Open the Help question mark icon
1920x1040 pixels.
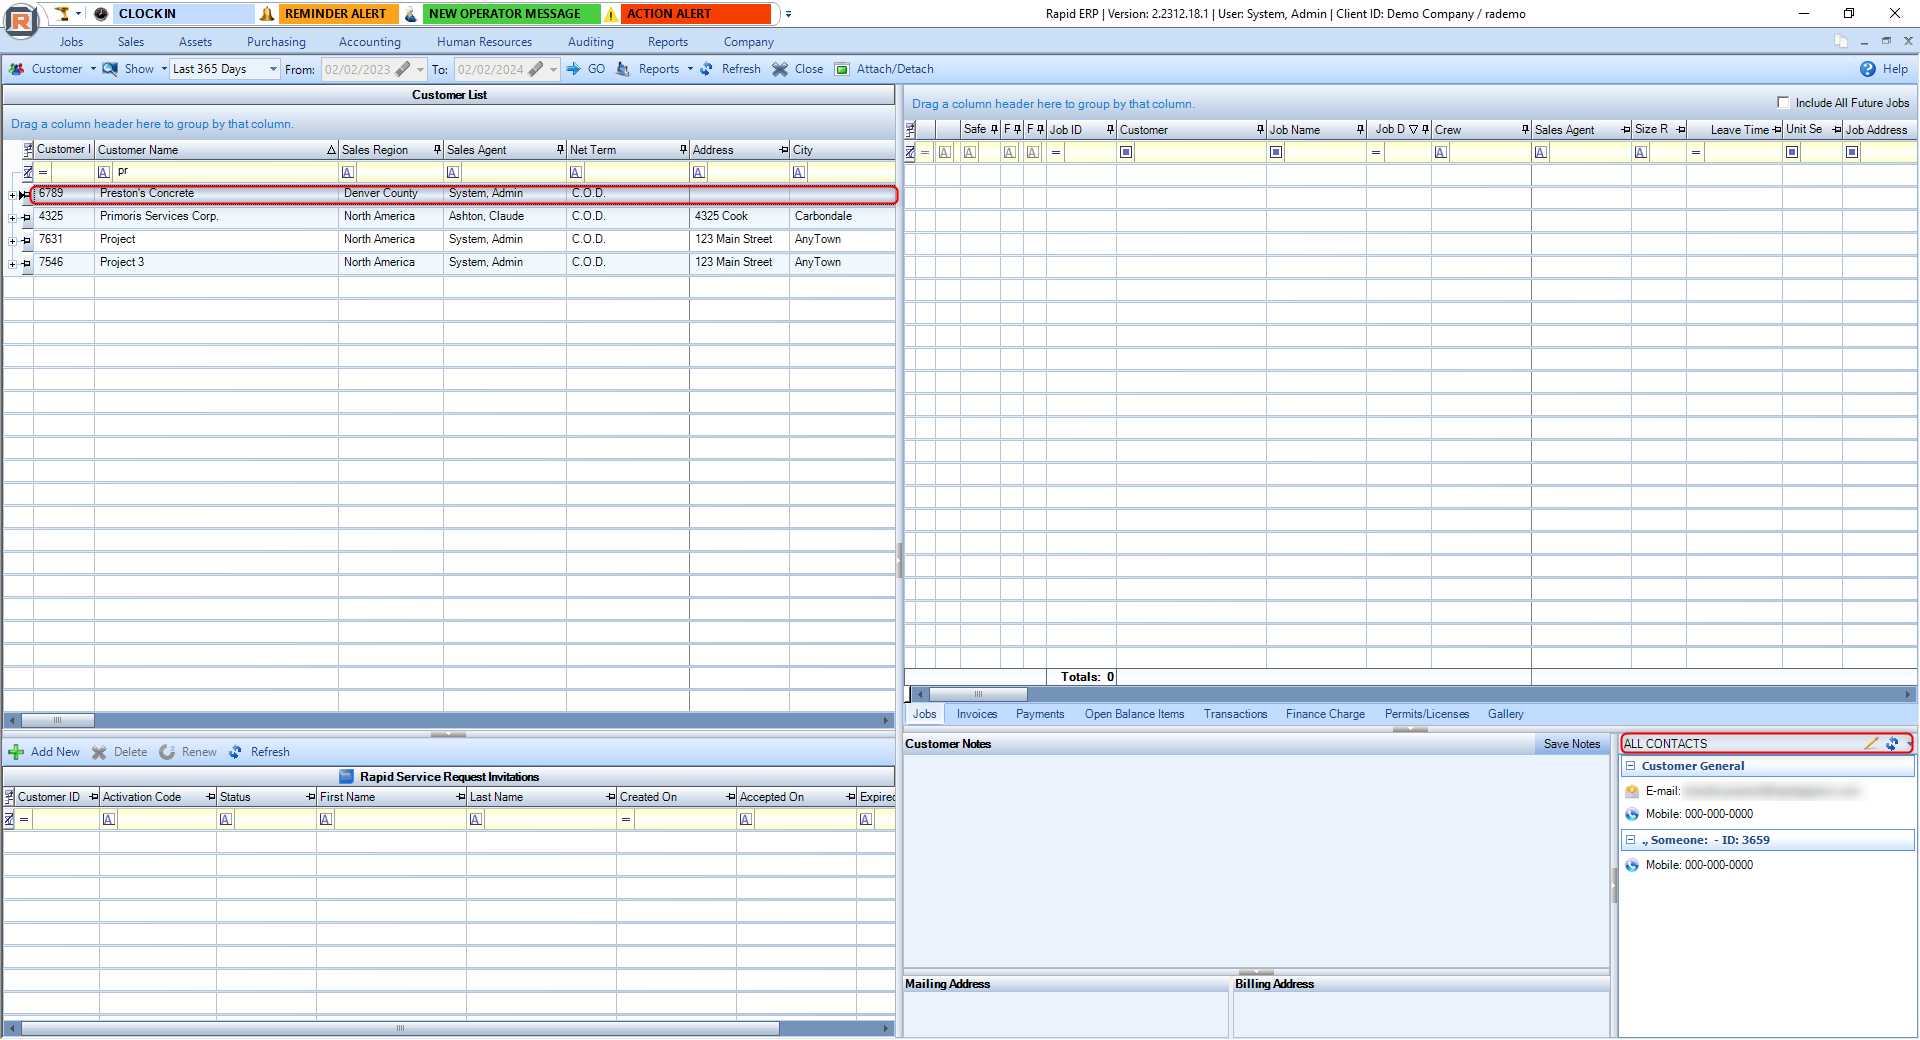pyautogui.click(x=1868, y=69)
